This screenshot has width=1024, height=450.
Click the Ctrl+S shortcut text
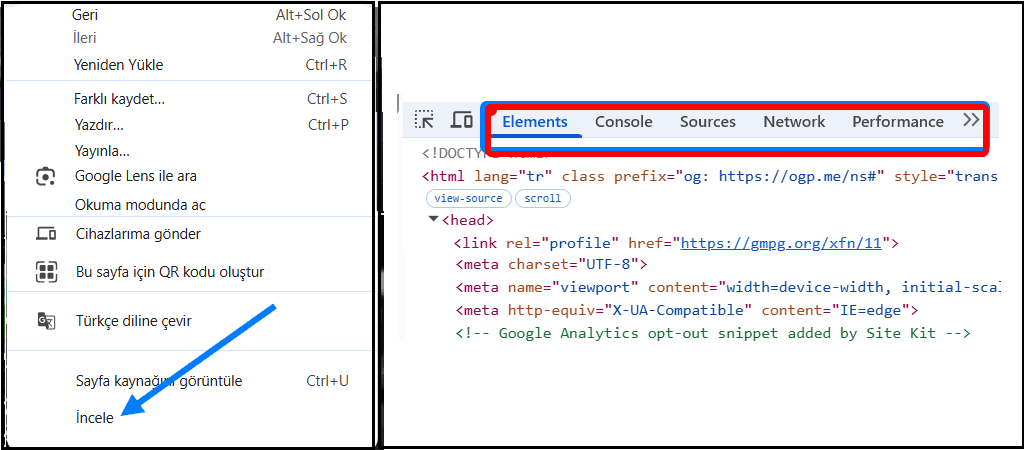click(327, 99)
